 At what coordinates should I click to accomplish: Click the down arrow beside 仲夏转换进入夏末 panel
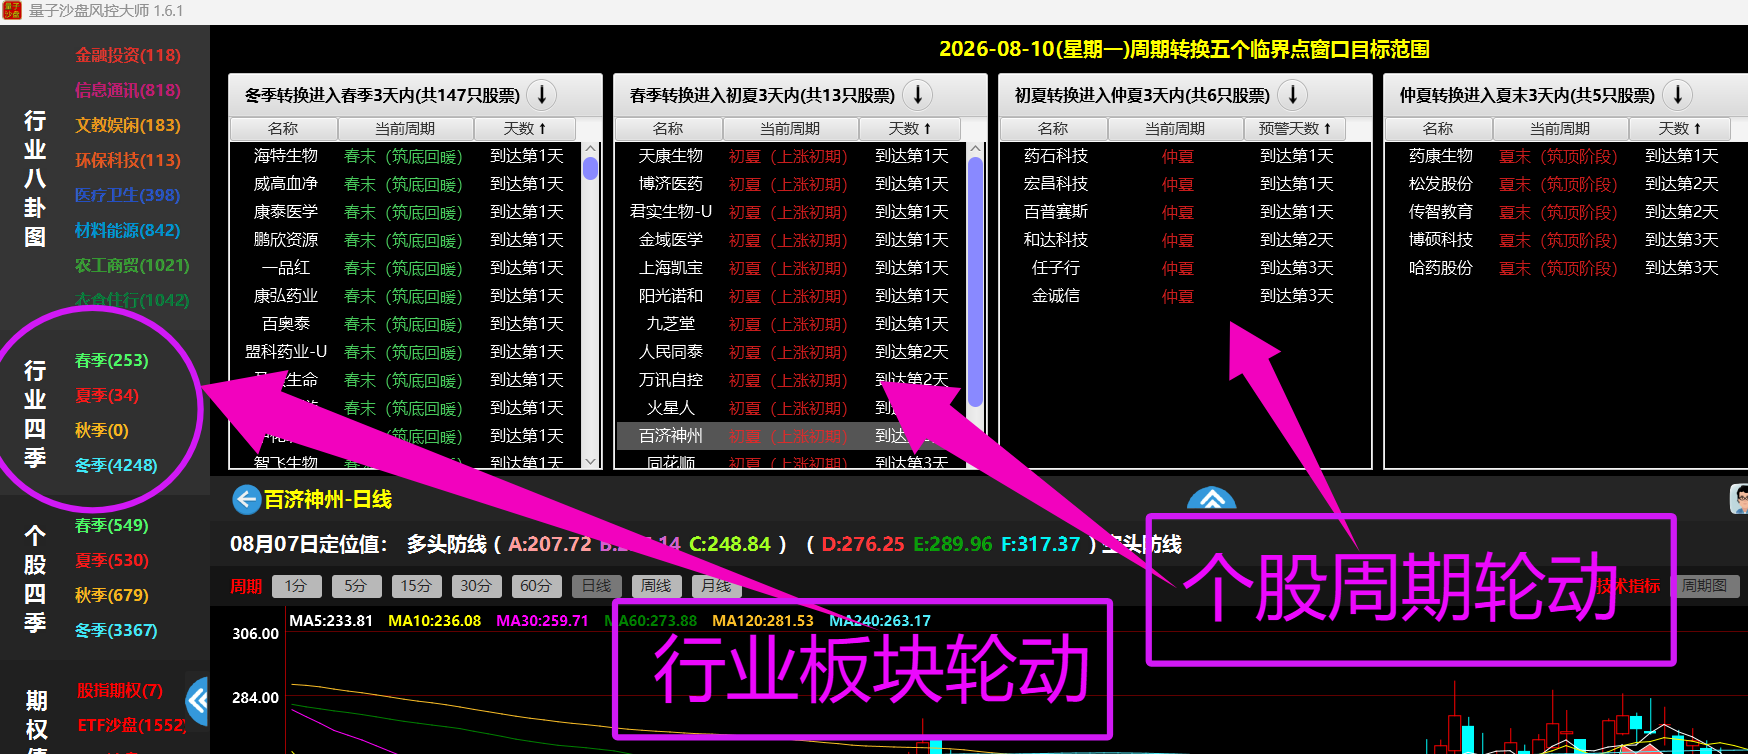click(1677, 95)
